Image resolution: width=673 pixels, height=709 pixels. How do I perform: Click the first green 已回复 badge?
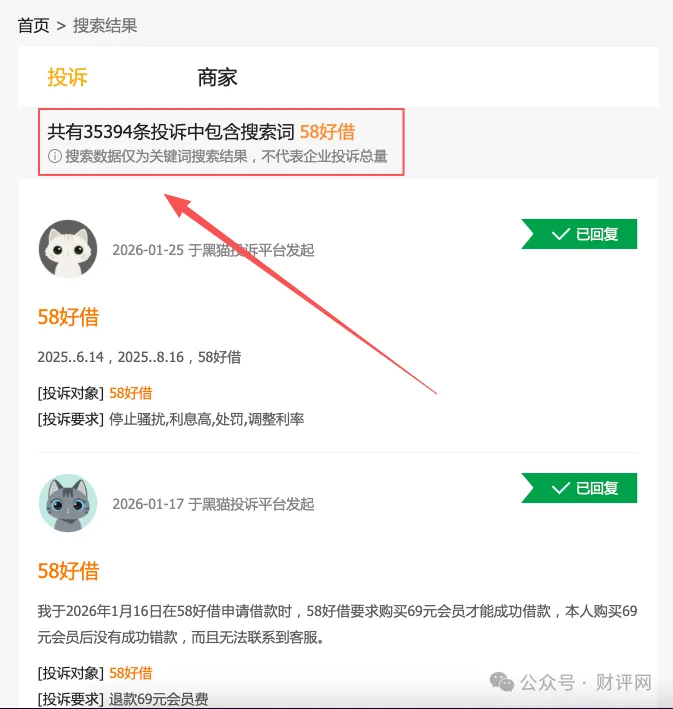579,234
